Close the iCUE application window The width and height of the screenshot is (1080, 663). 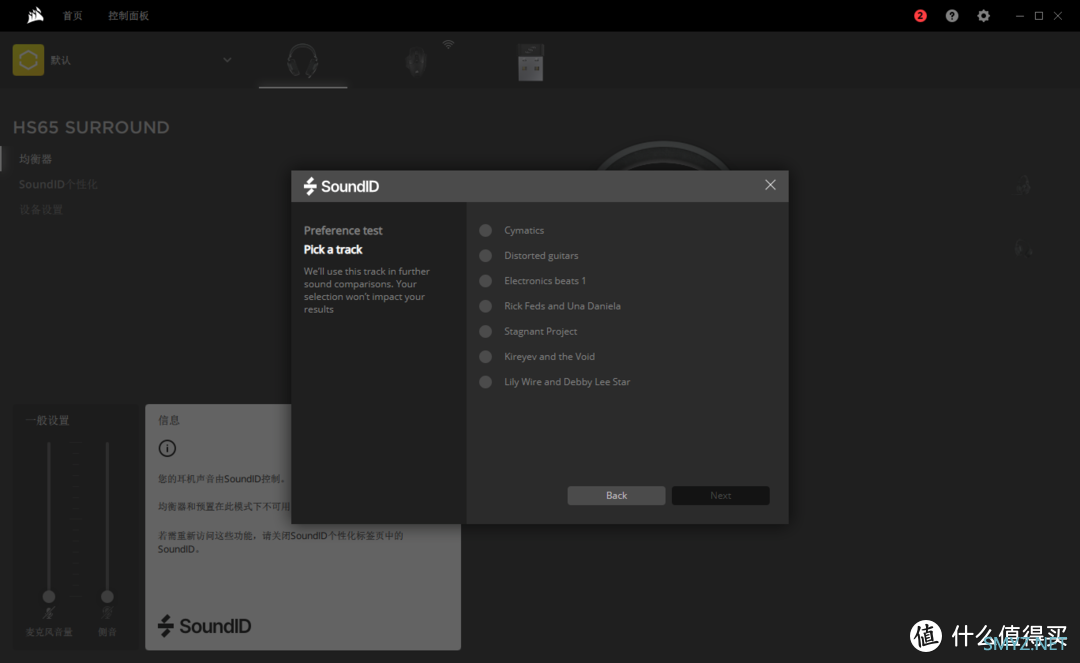tap(1058, 16)
